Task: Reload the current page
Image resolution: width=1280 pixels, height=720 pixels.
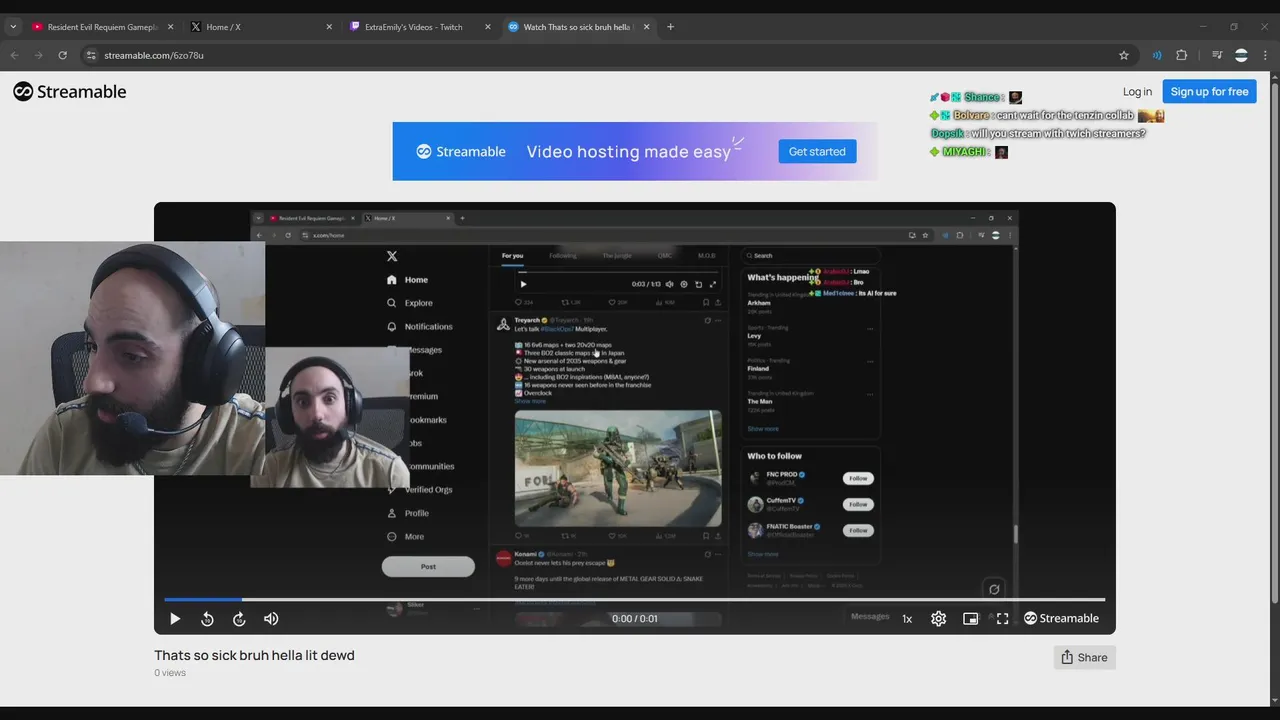Action: 62,55
